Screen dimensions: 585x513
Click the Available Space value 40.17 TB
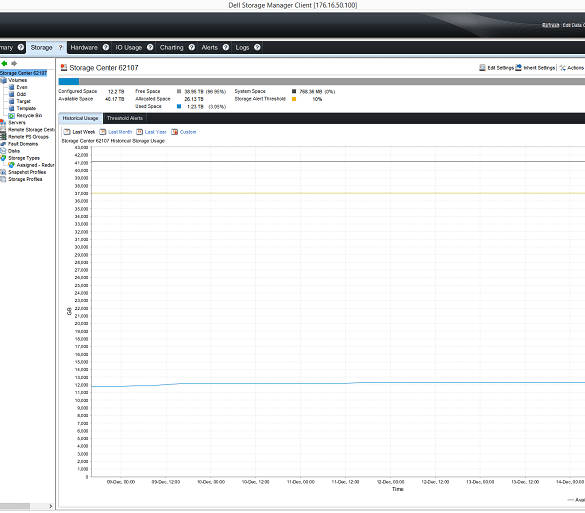pos(115,99)
